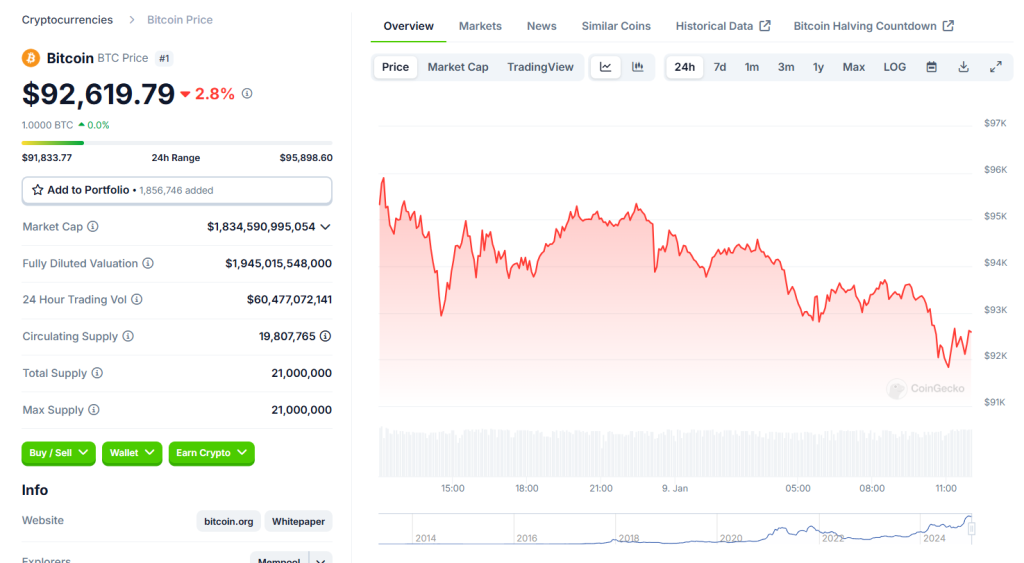Show Fully Diluted Valuation info icon
This screenshot has height=563, width=1024.
coord(148,263)
